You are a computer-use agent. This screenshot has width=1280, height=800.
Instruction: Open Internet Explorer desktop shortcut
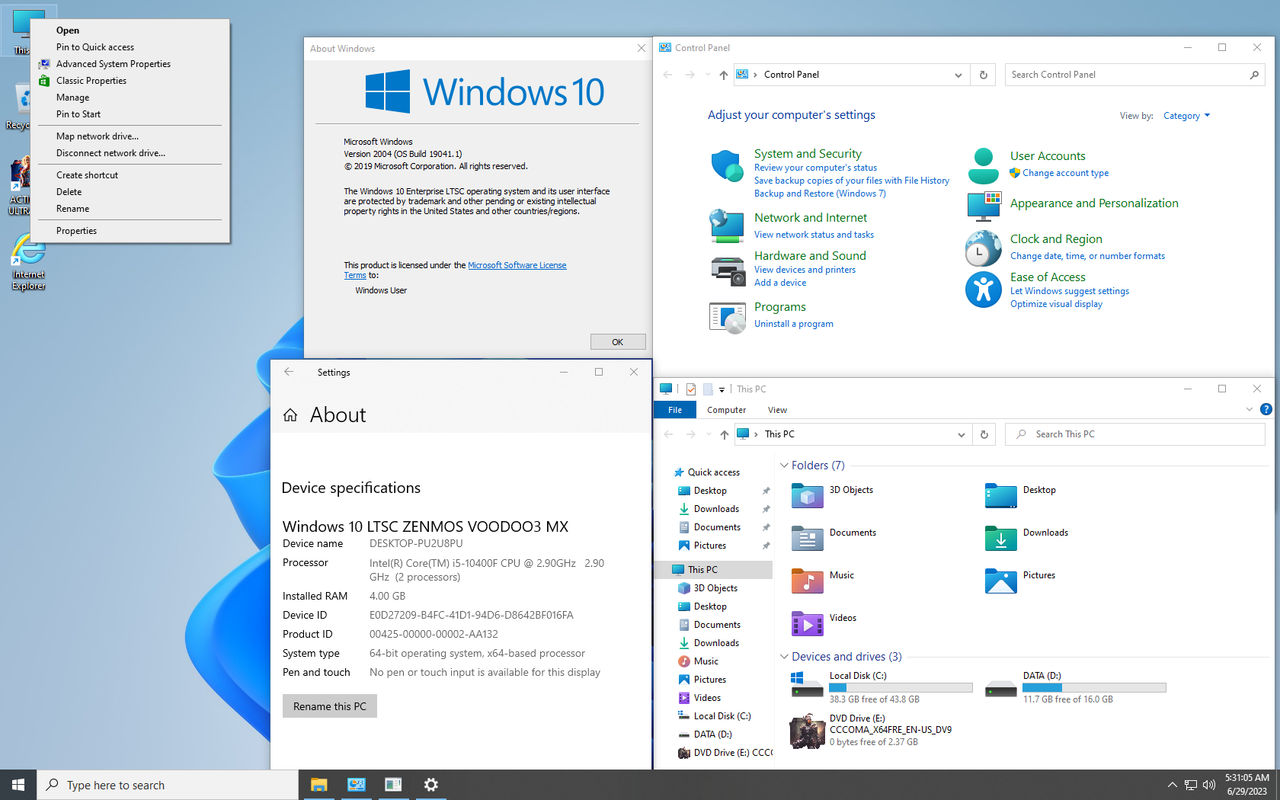coord(28,263)
